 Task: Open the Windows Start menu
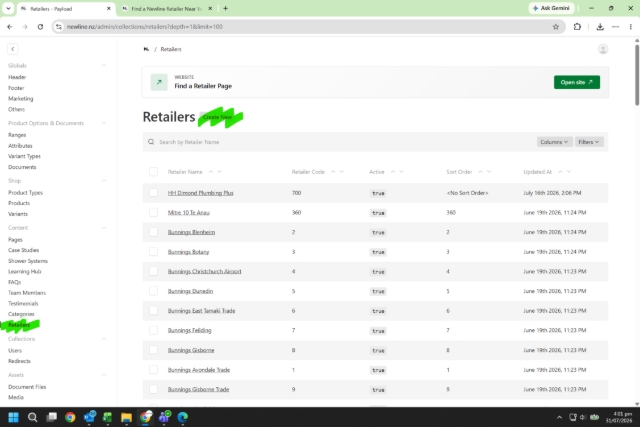[13, 417]
